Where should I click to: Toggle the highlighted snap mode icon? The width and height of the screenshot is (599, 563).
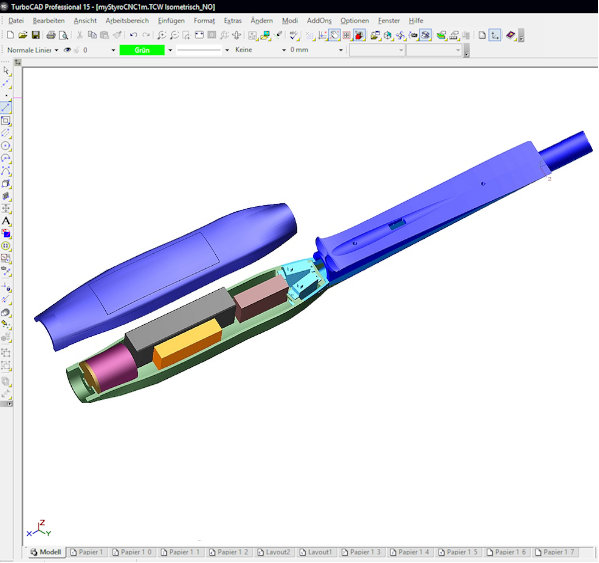point(334,35)
